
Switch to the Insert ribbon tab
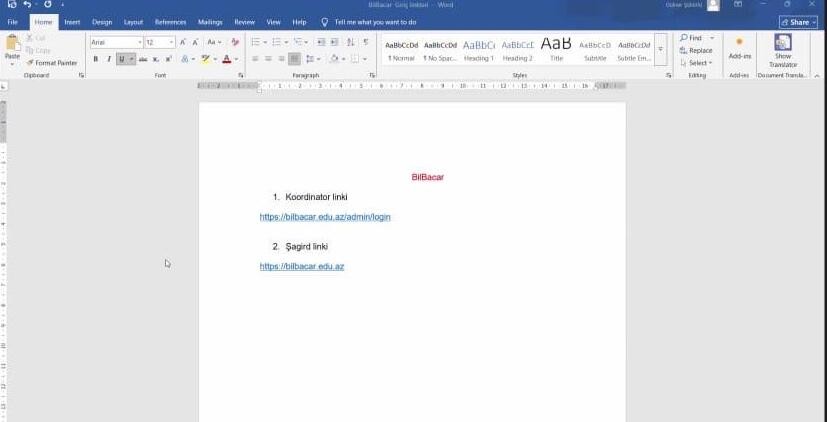coord(72,21)
